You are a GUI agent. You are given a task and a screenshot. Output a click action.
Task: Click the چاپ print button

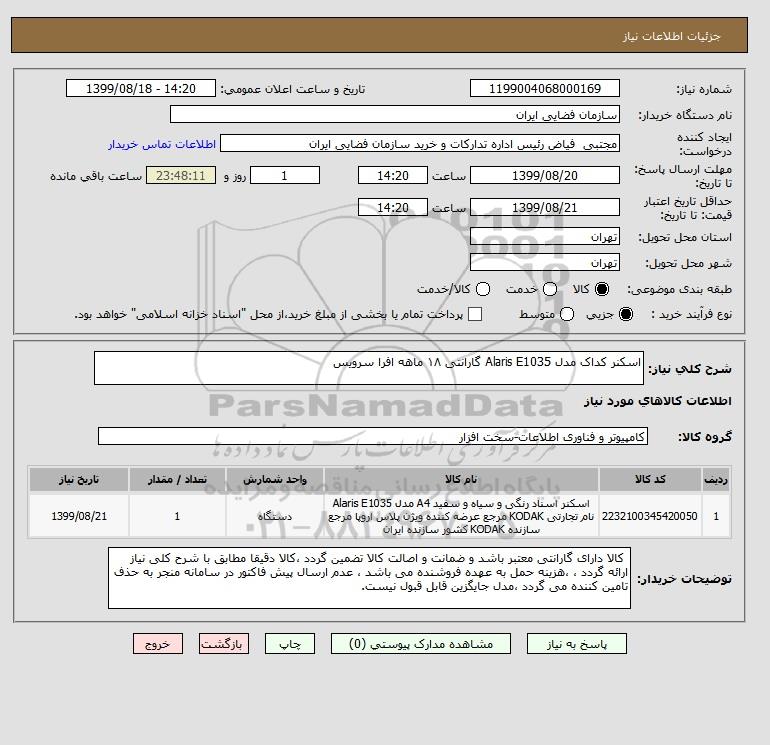(290, 644)
